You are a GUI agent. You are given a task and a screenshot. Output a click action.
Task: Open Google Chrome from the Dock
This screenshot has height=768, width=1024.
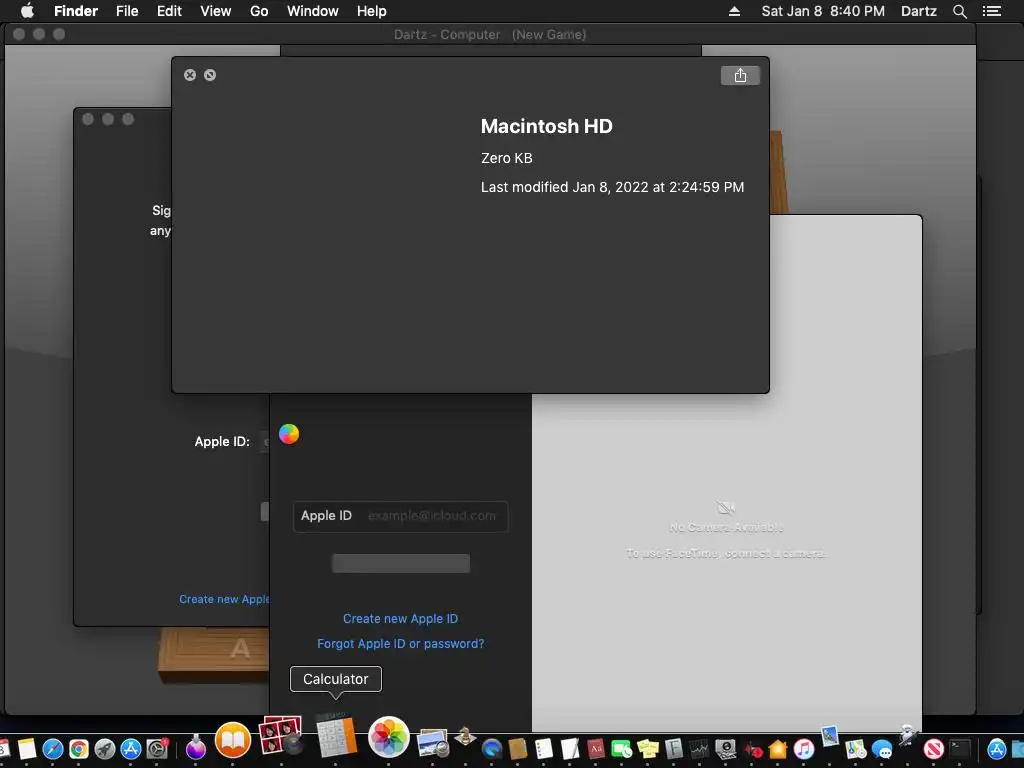78,748
